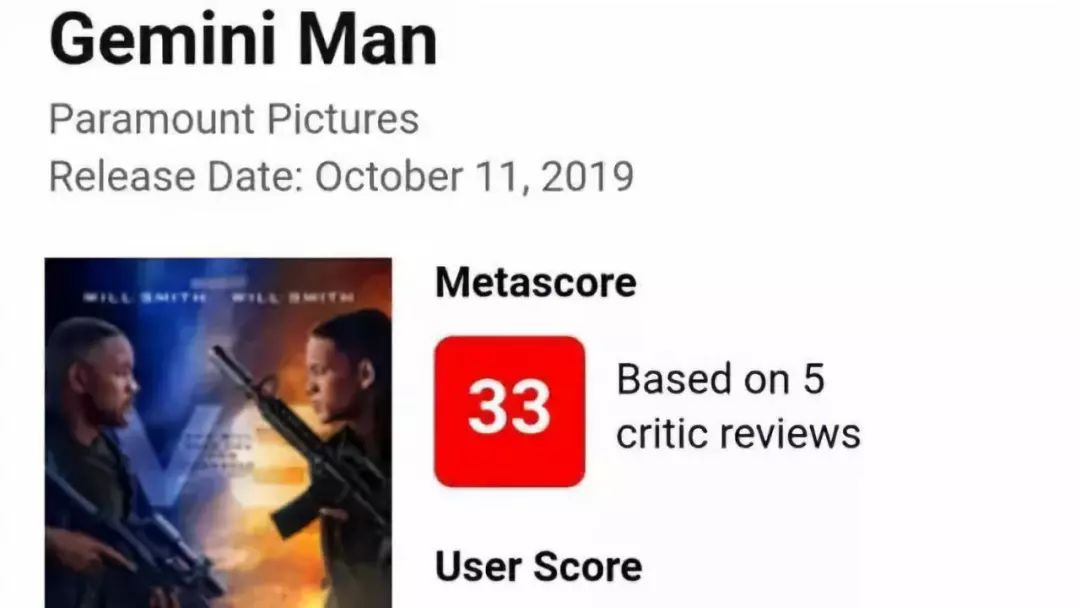Click the number 33 inside the score badge

point(510,408)
